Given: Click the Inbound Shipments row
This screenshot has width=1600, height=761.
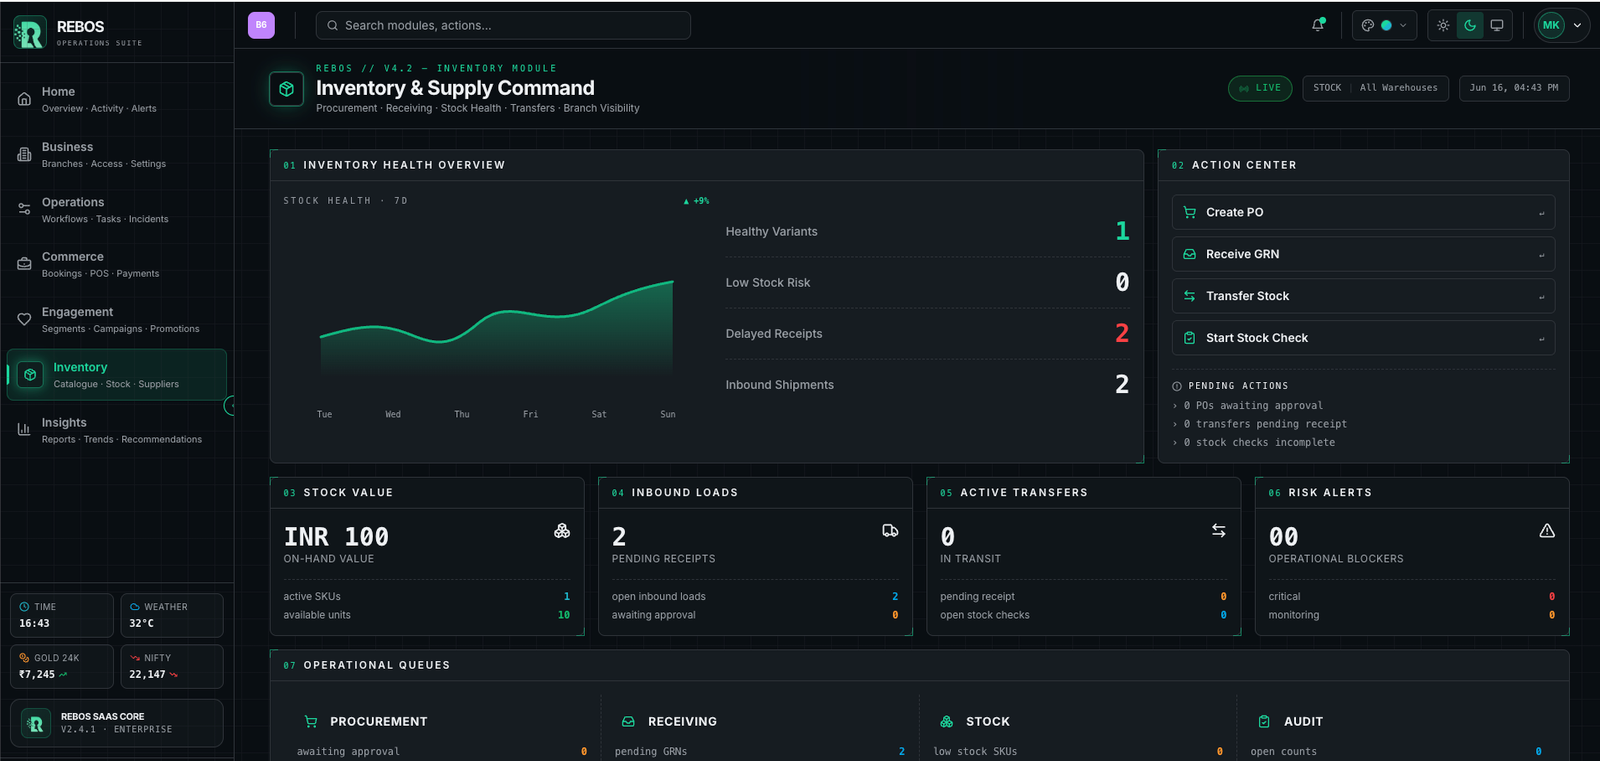Looking at the screenshot, I should (928, 385).
